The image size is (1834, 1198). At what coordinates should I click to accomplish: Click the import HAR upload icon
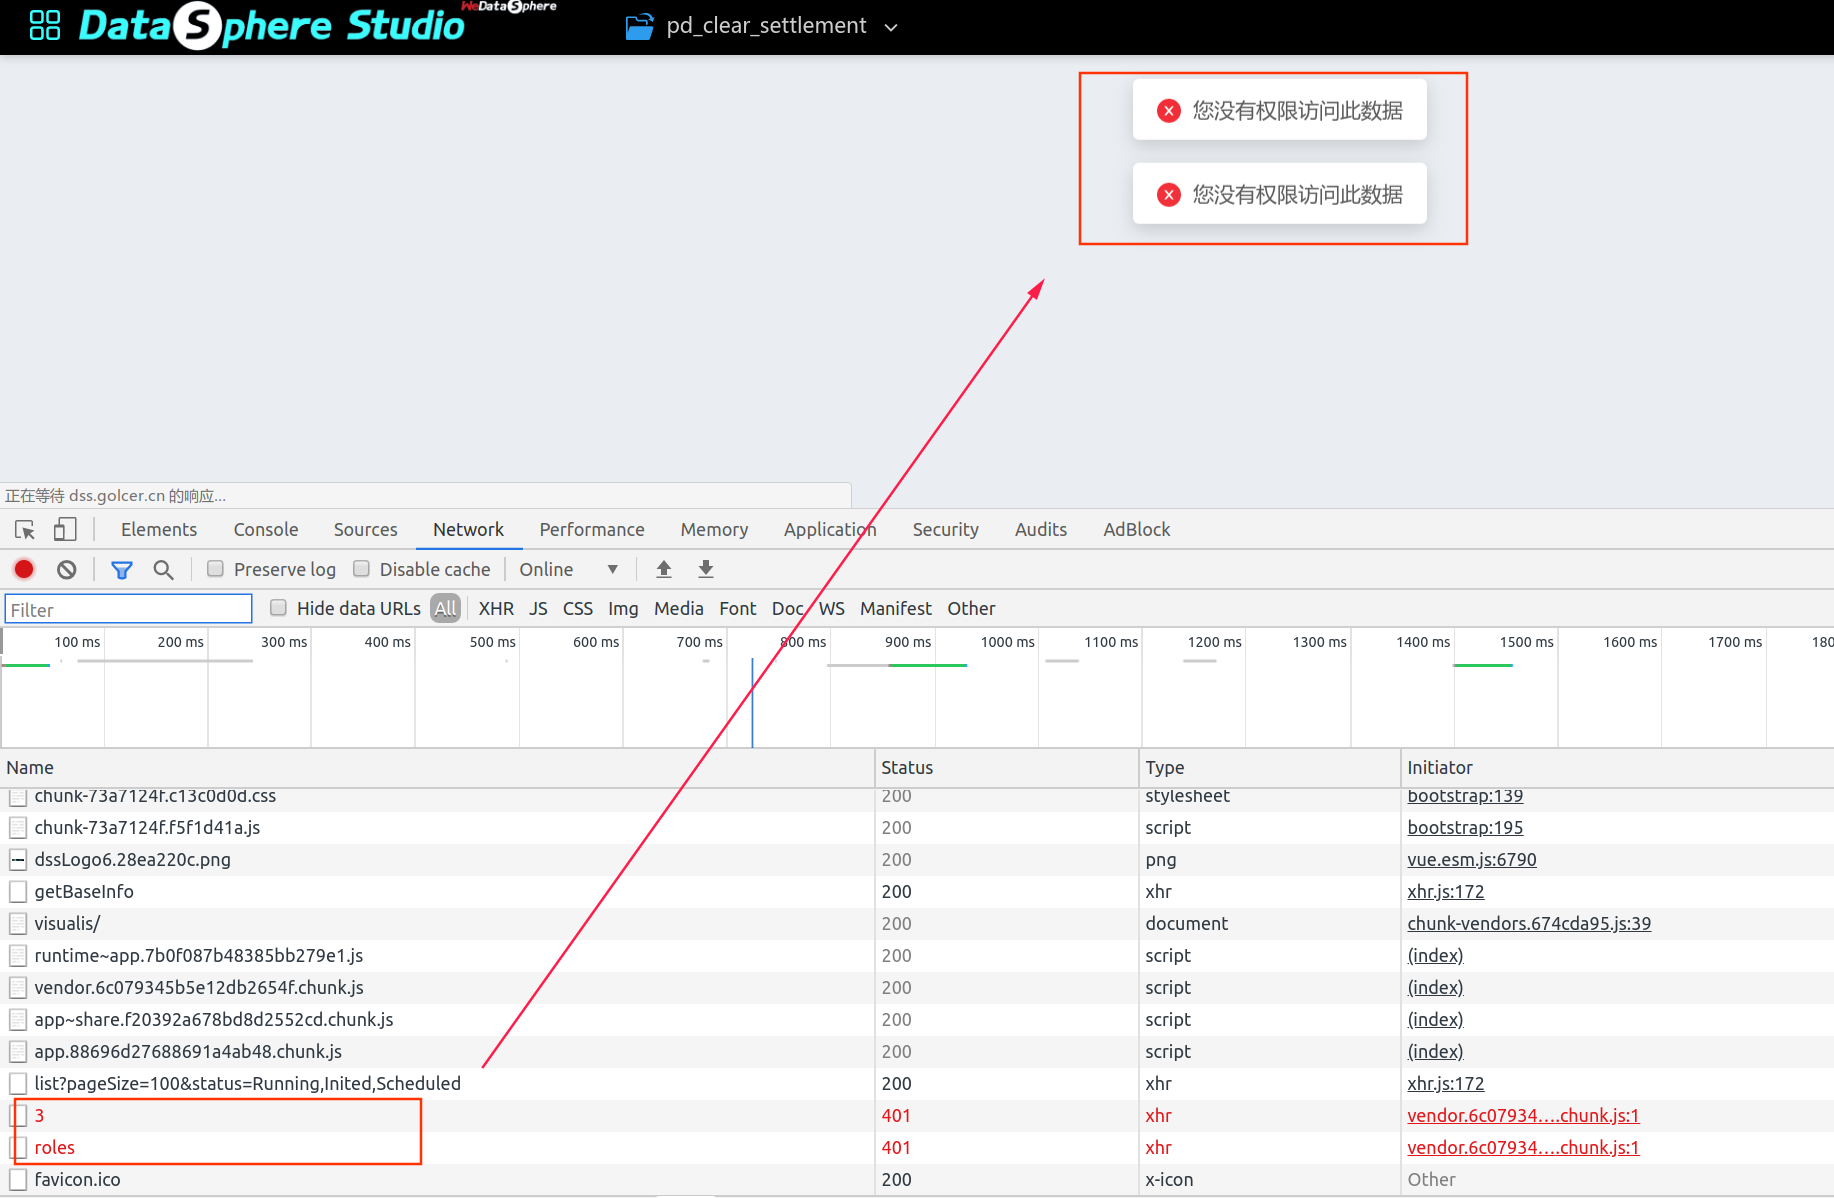664,569
